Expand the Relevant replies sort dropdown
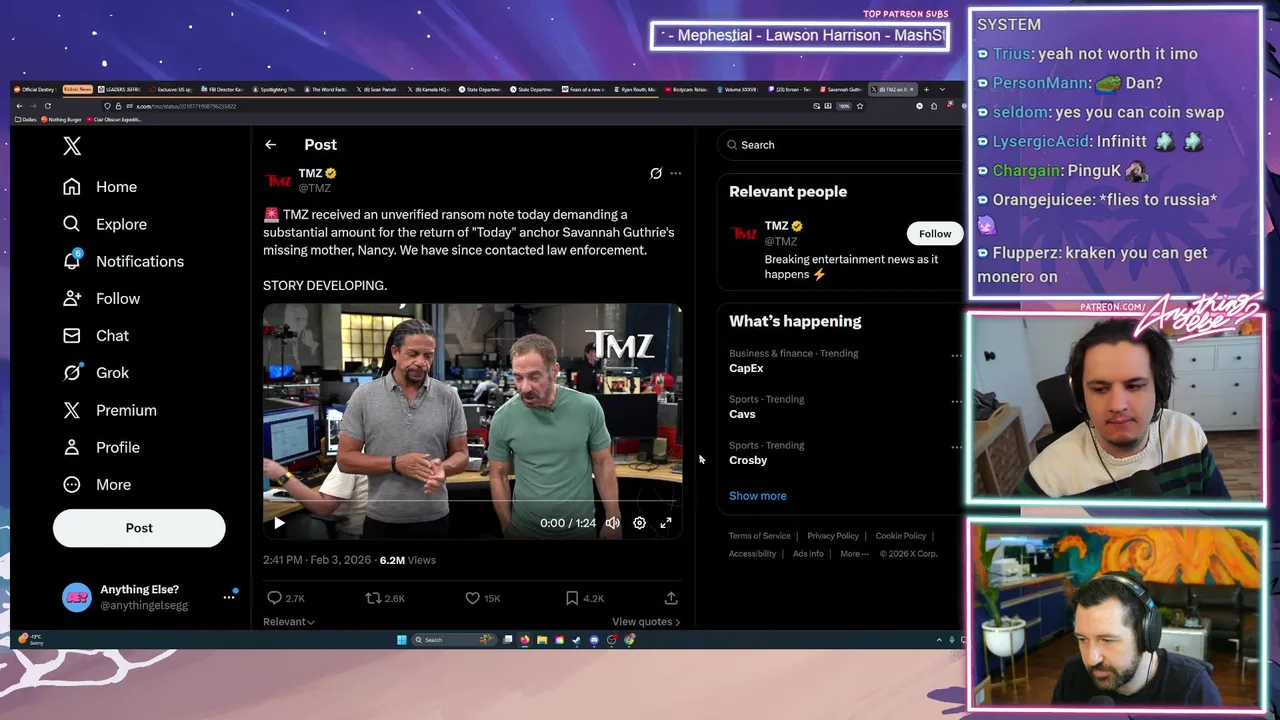The width and height of the screenshot is (1280, 720). pos(289,622)
